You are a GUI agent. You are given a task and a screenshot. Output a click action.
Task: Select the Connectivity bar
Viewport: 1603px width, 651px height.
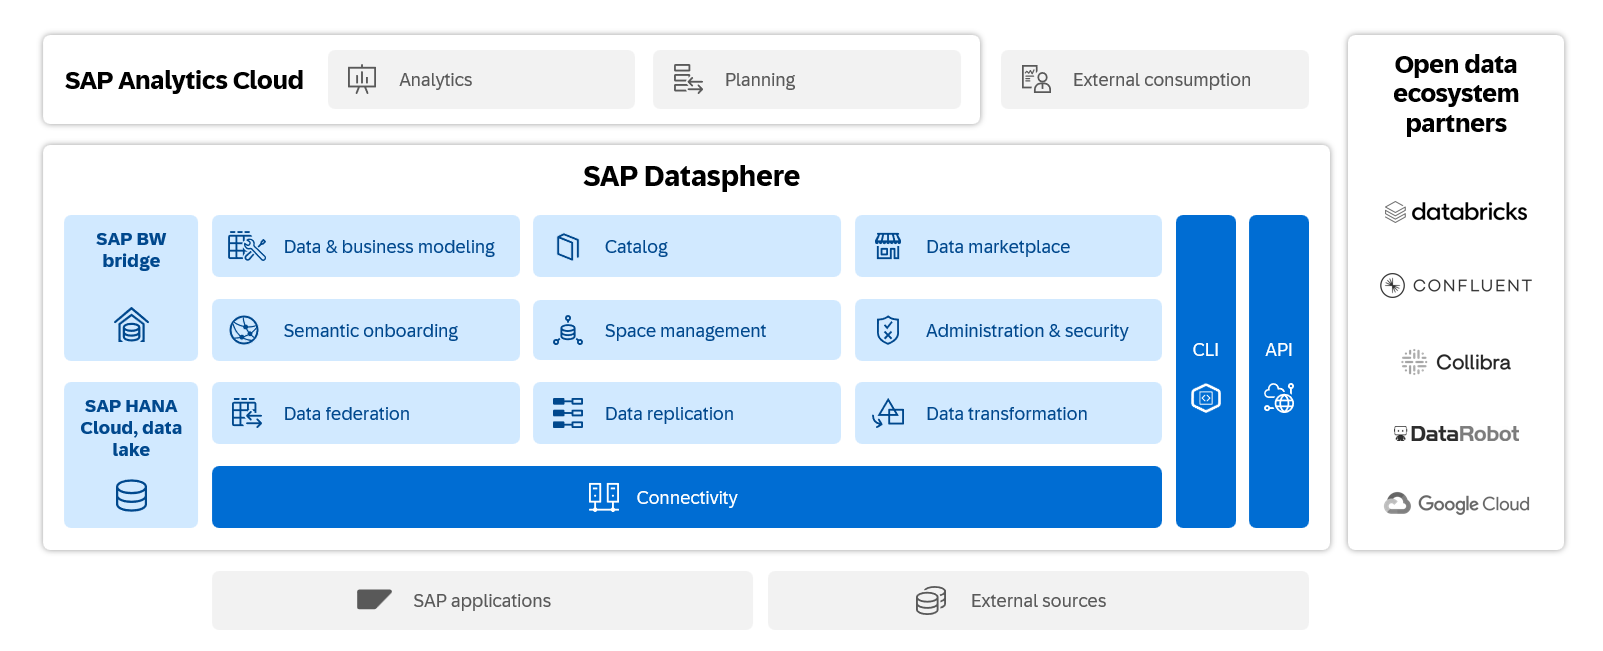(x=686, y=497)
